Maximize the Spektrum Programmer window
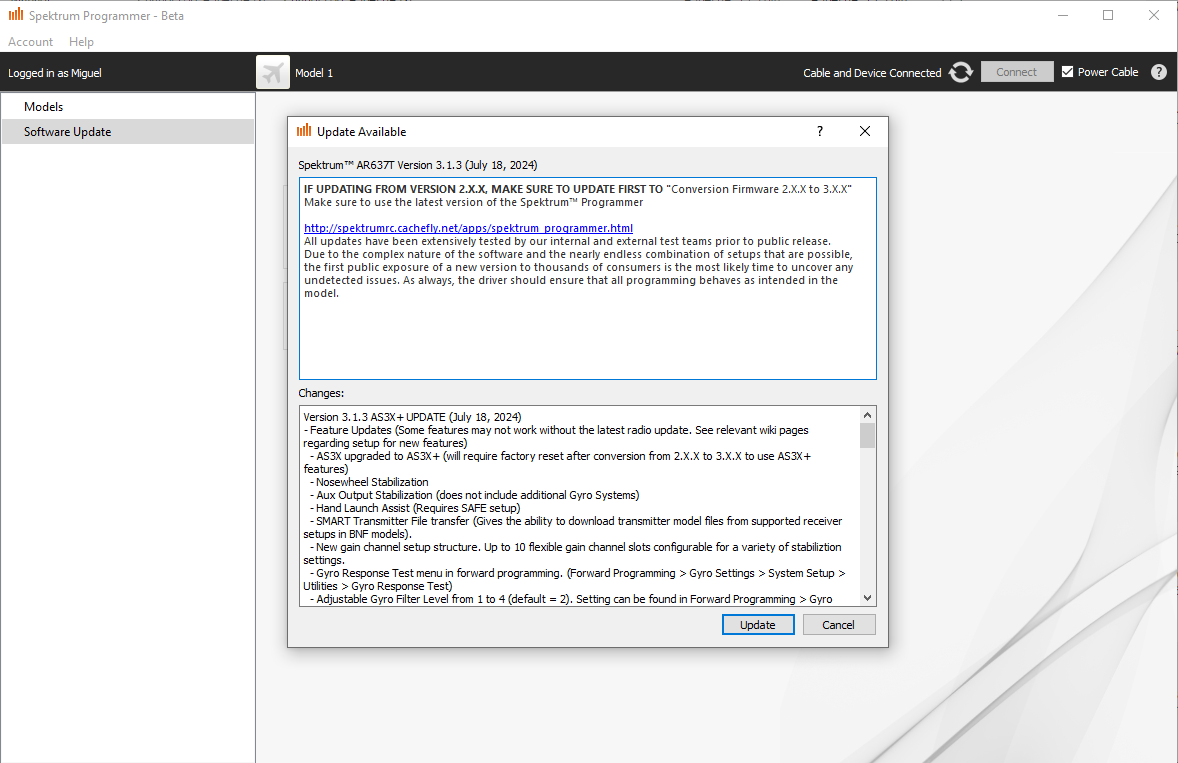The image size is (1178, 763). click(x=1108, y=15)
